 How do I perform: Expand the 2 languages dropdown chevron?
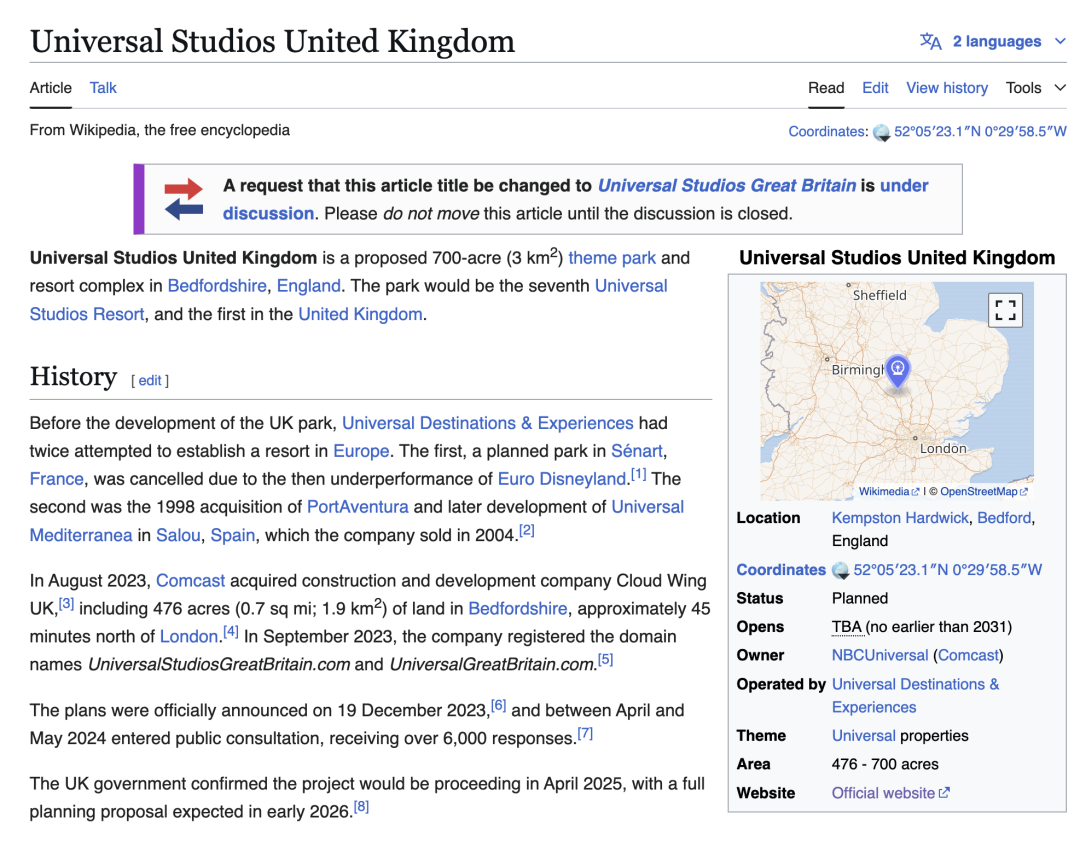[x=1060, y=41]
